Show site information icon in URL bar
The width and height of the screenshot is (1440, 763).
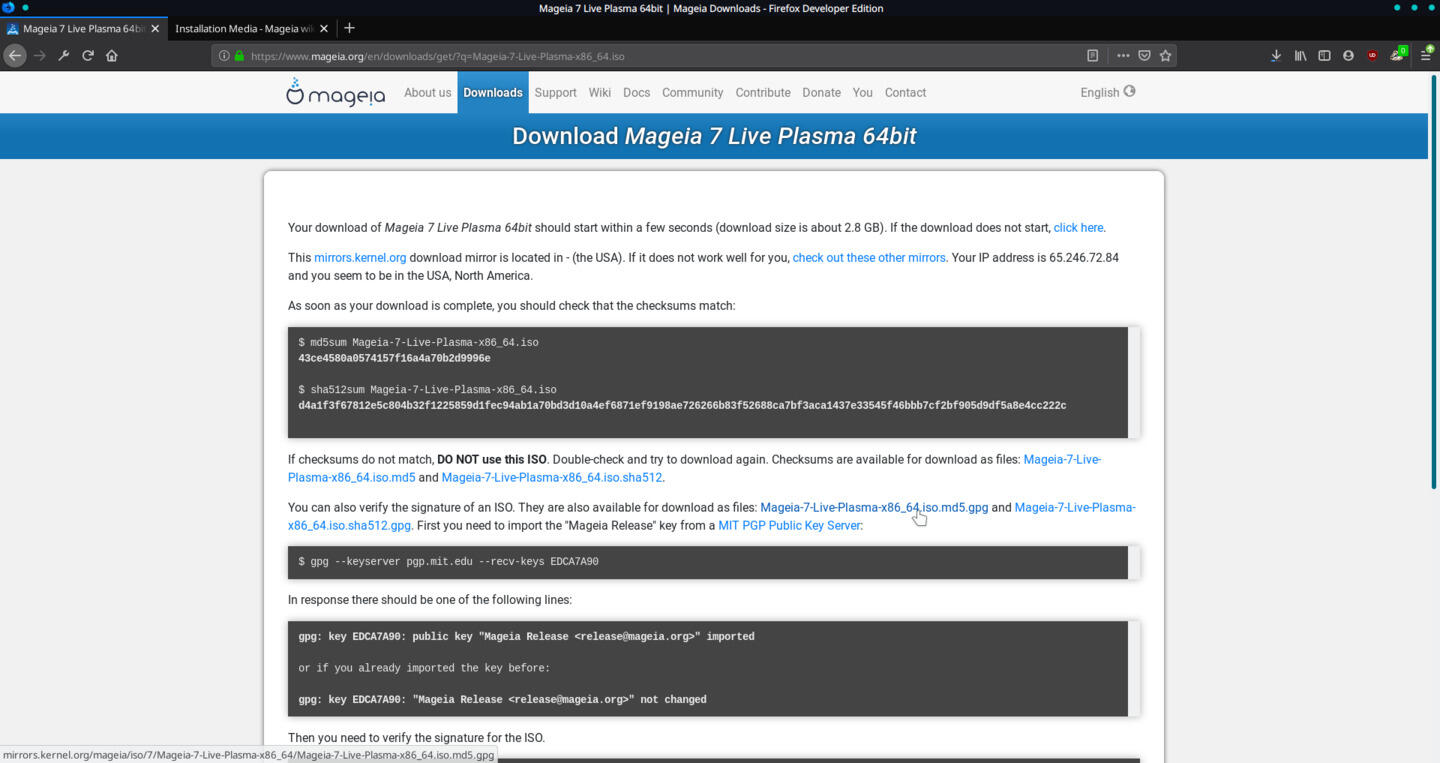(x=224, y=56)
